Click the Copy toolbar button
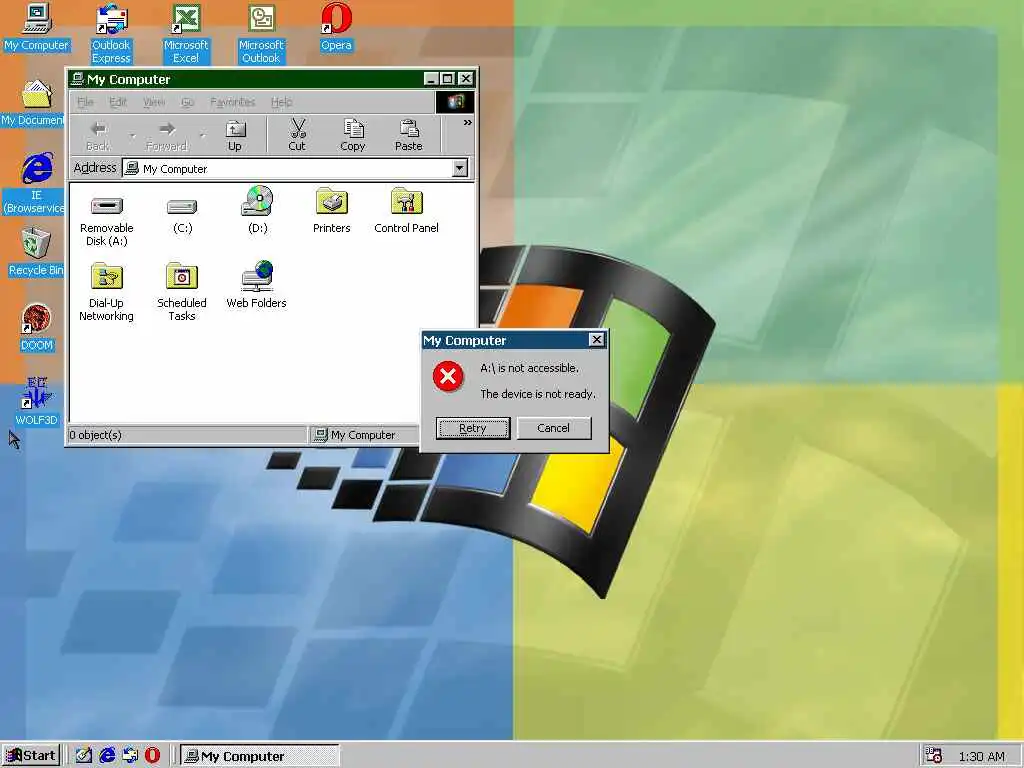 [353, 136]
